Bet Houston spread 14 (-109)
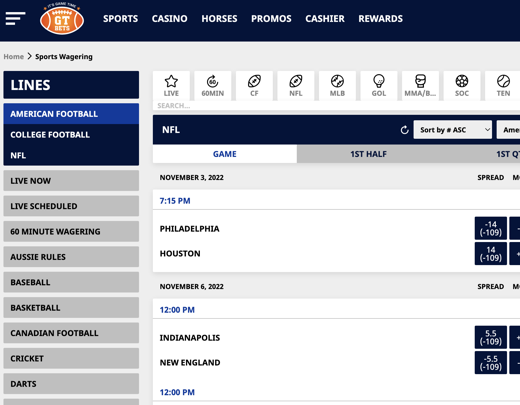Screen dimensions: 520x405 click(x=491, y=254)
